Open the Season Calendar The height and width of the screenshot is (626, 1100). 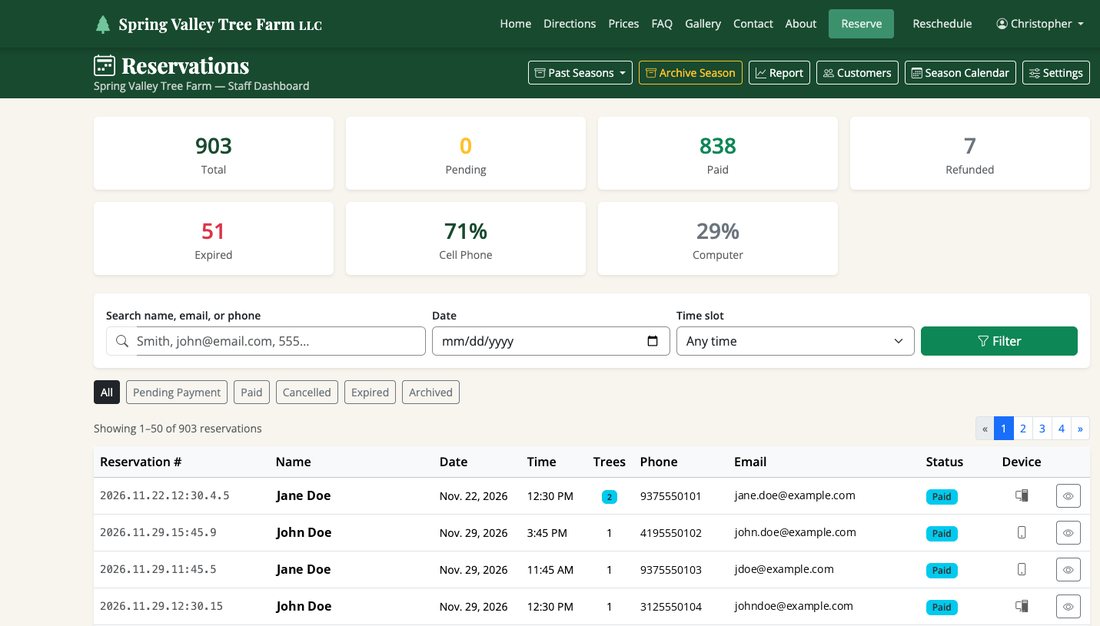[960, 73]
